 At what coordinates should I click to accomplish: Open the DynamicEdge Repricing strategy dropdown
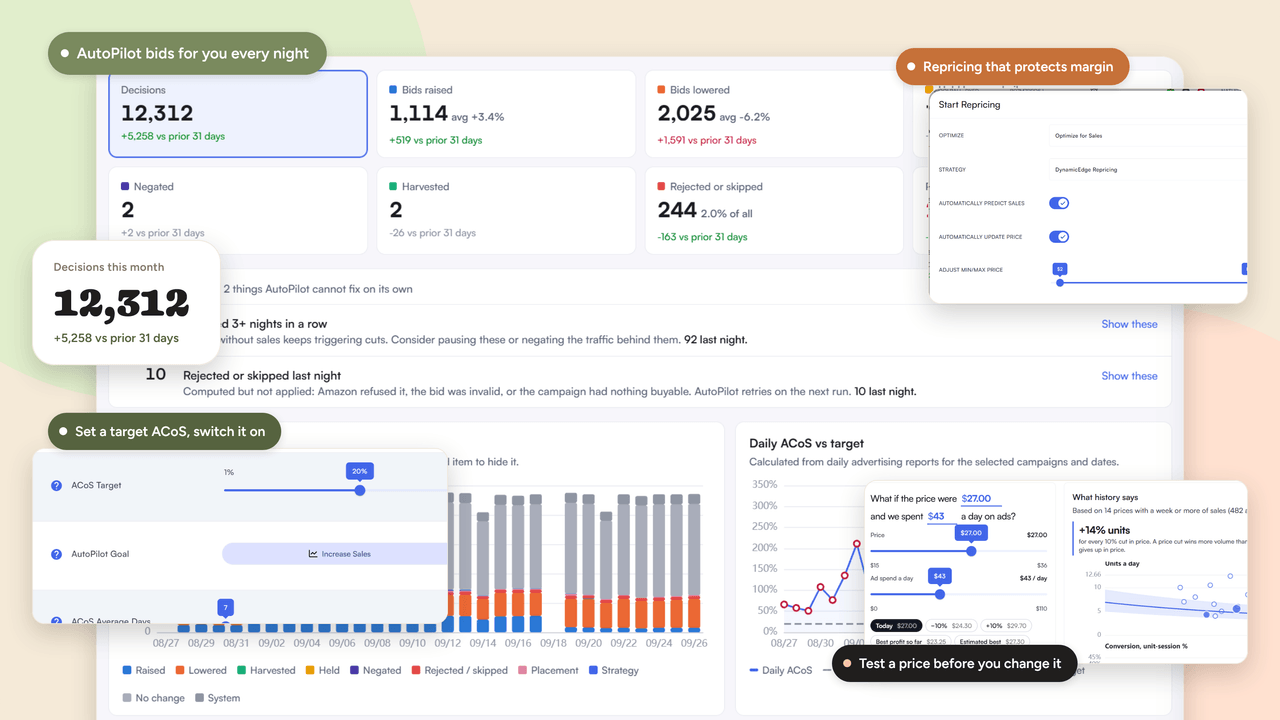tap(1150, 170)
